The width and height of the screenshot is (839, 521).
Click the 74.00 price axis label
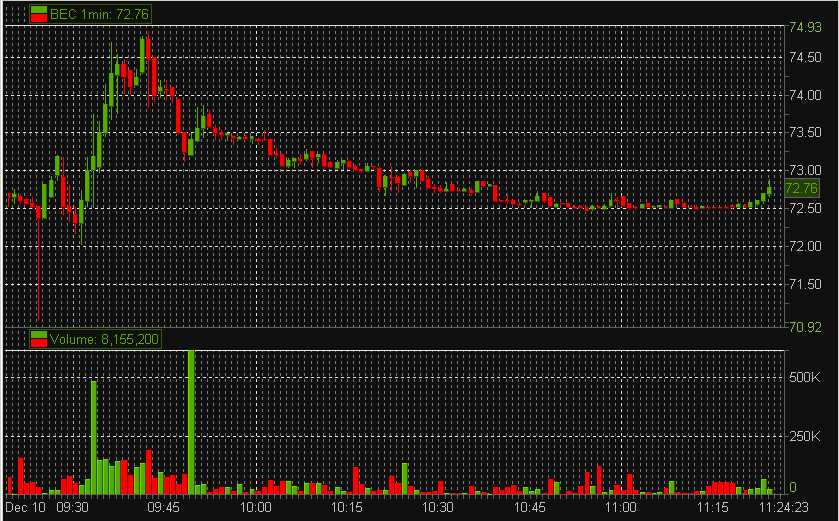(805, 95)
